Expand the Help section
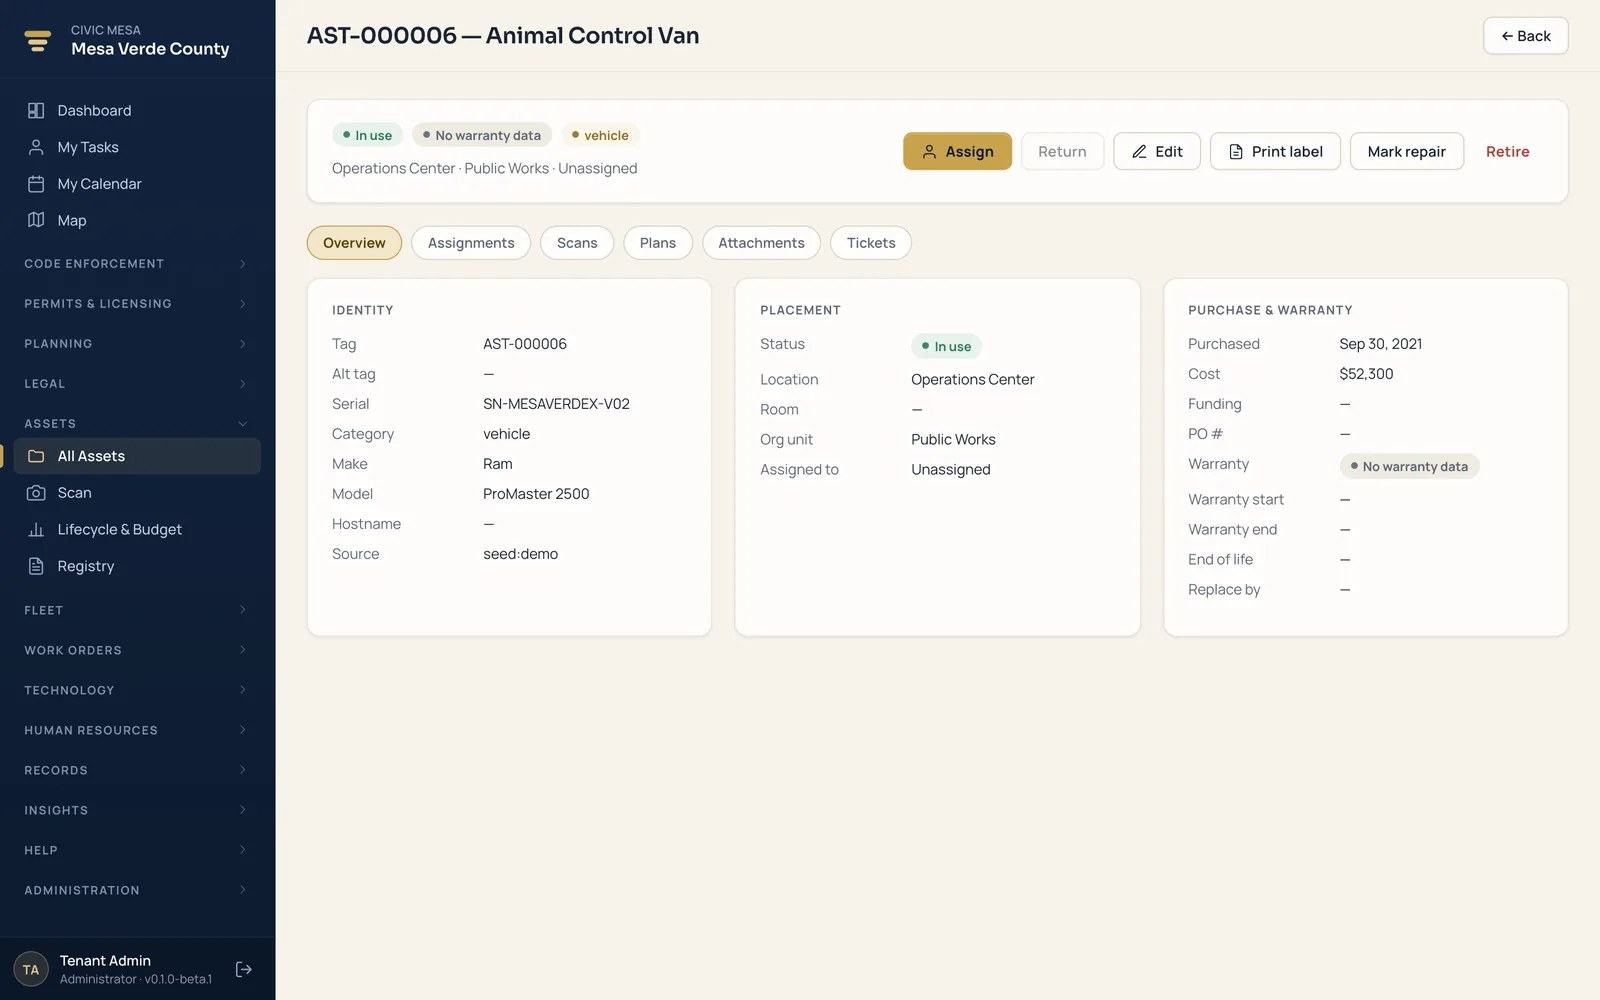Viewport: 1600px width, 1000px height. point(137,850)
